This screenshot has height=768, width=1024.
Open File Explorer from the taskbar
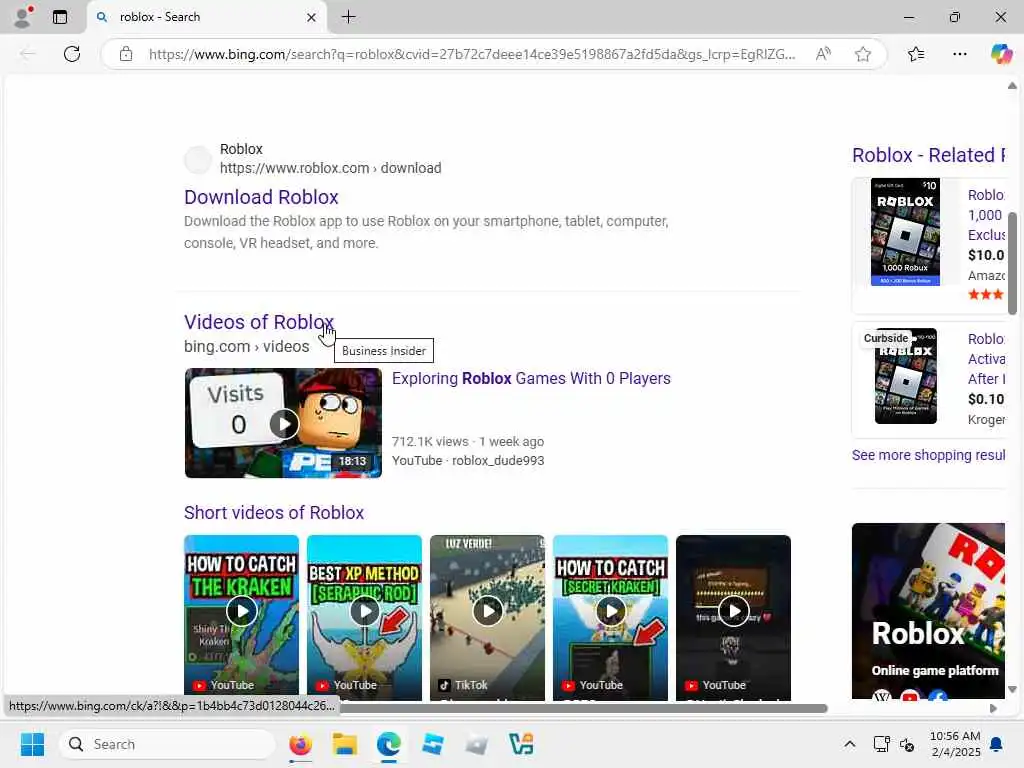pyautogui.click(x=345, y=744)
